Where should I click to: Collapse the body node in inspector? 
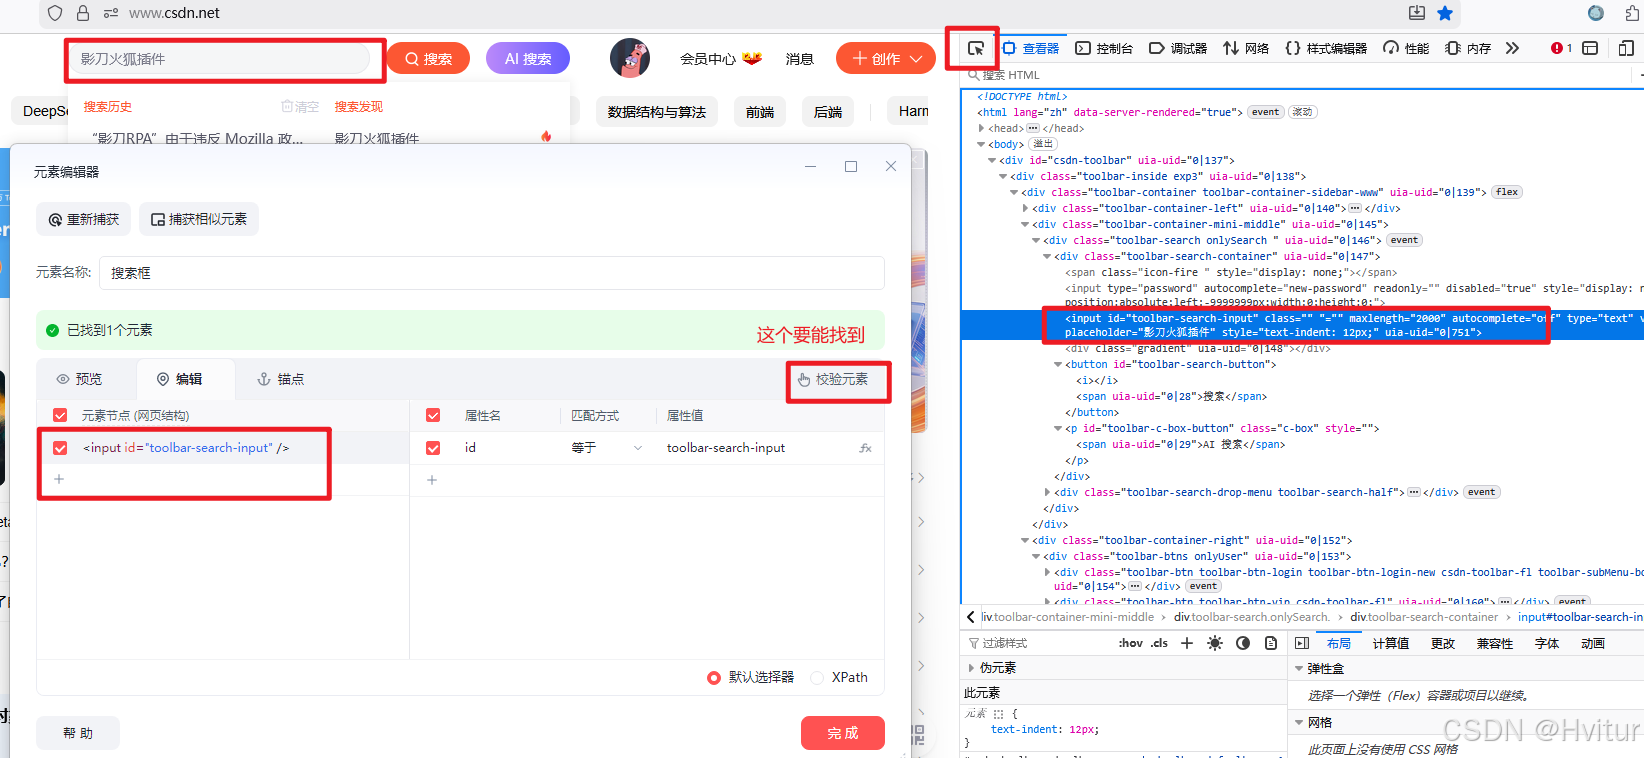click(981, 145)
